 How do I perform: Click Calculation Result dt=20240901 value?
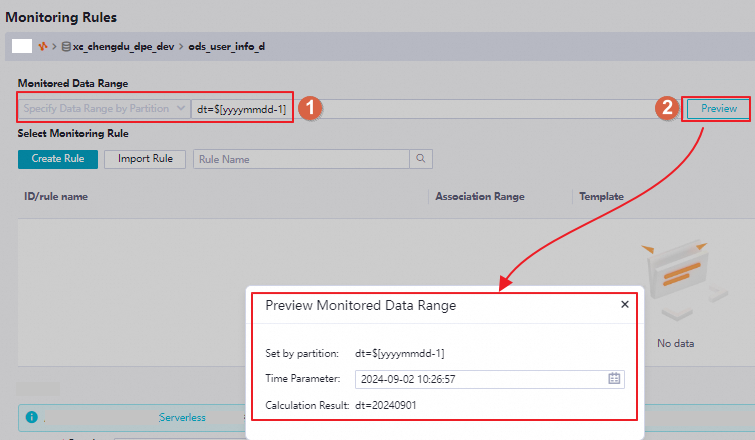(386, 405)
